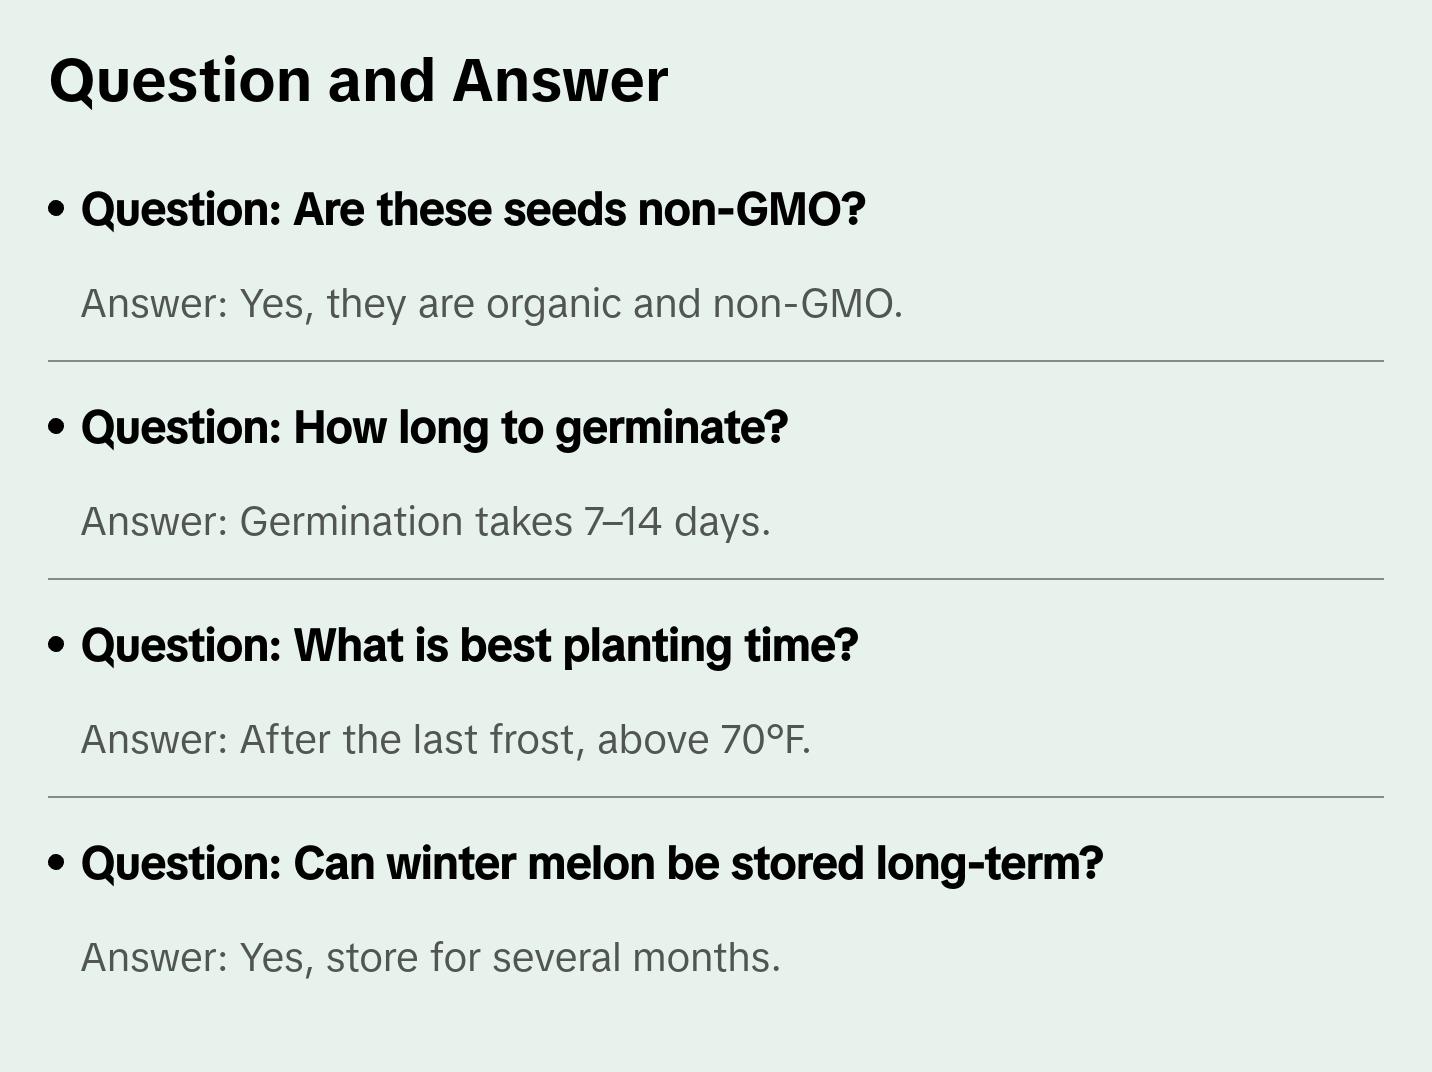Click the "70°F" temperature text

click(764, 740)
